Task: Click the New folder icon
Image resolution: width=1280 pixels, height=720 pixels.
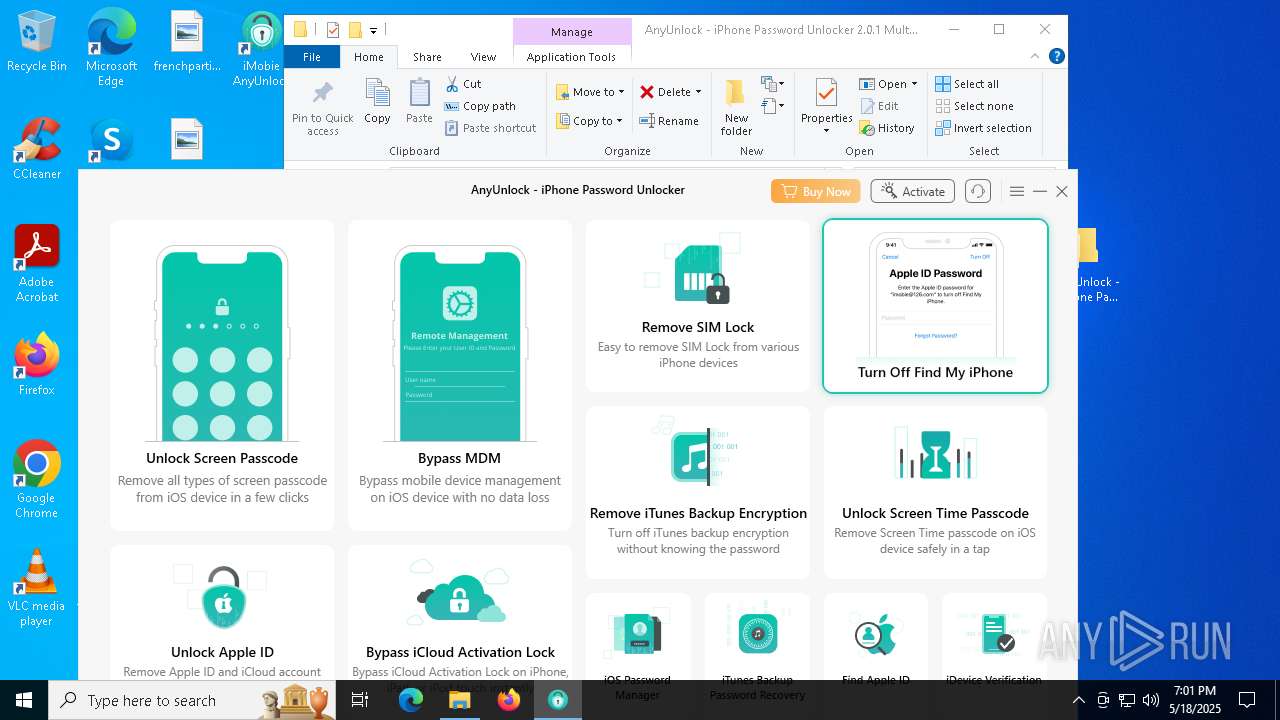Action: pyautogui.click(x=736, y=108)
